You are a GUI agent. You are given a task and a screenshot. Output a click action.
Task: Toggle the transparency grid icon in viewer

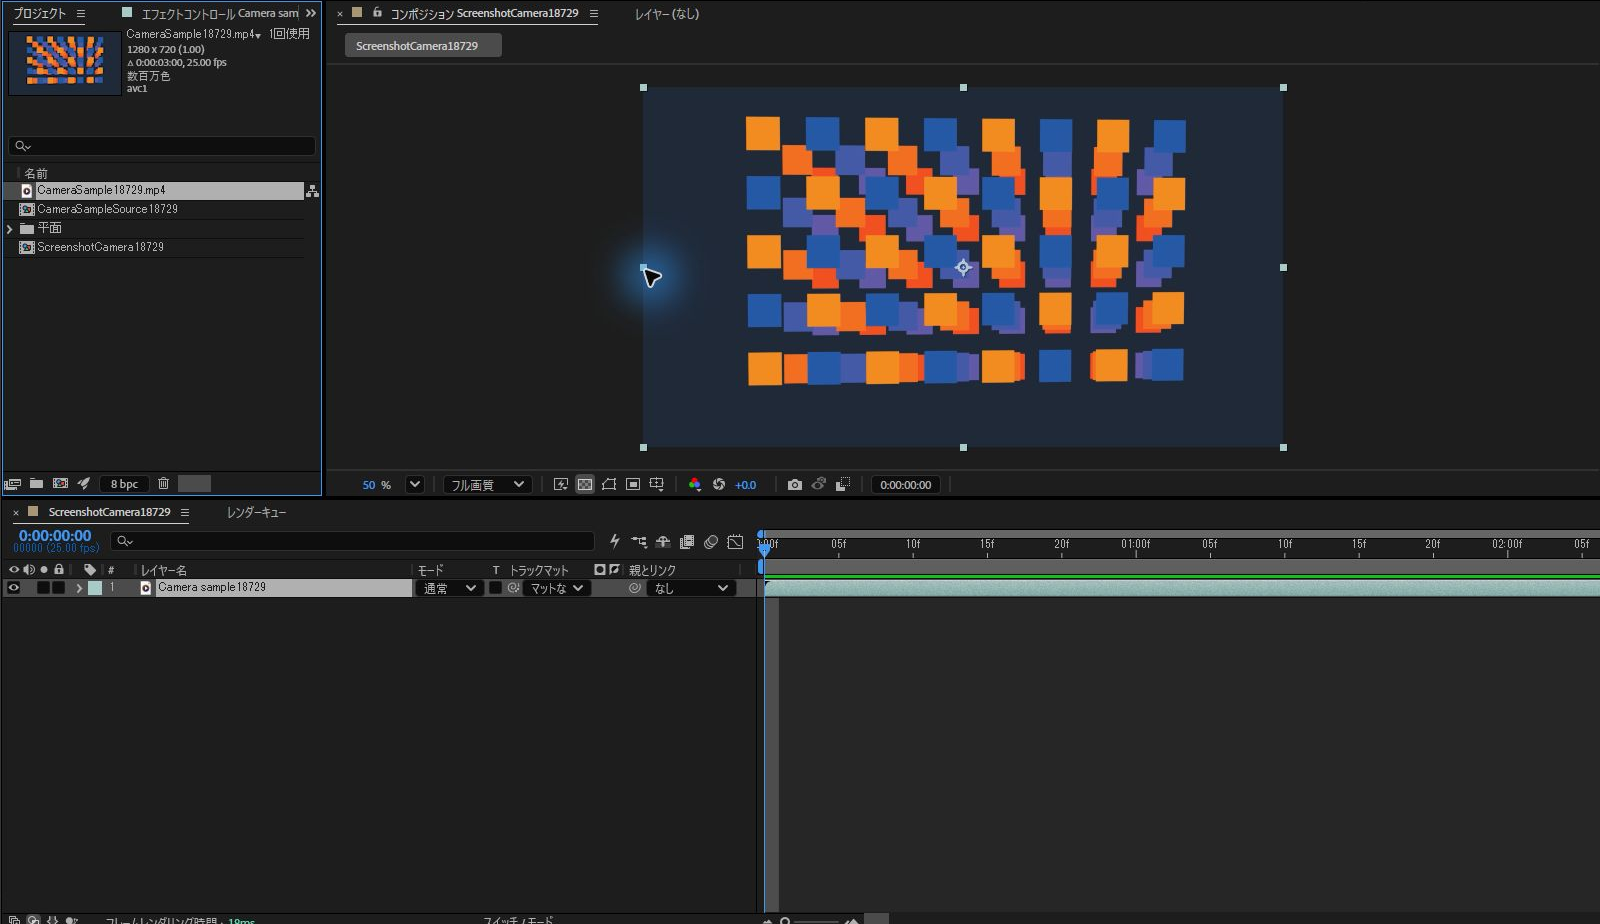585,484
